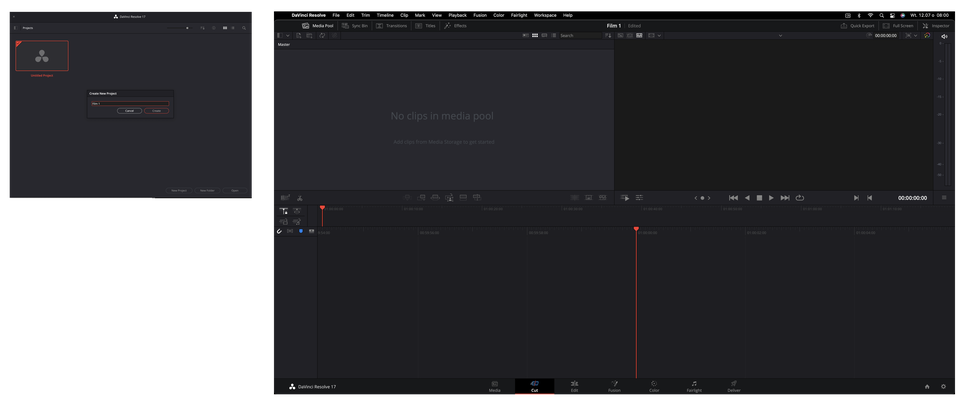Toggle Loop playback
960x405 pixels.
800,198
